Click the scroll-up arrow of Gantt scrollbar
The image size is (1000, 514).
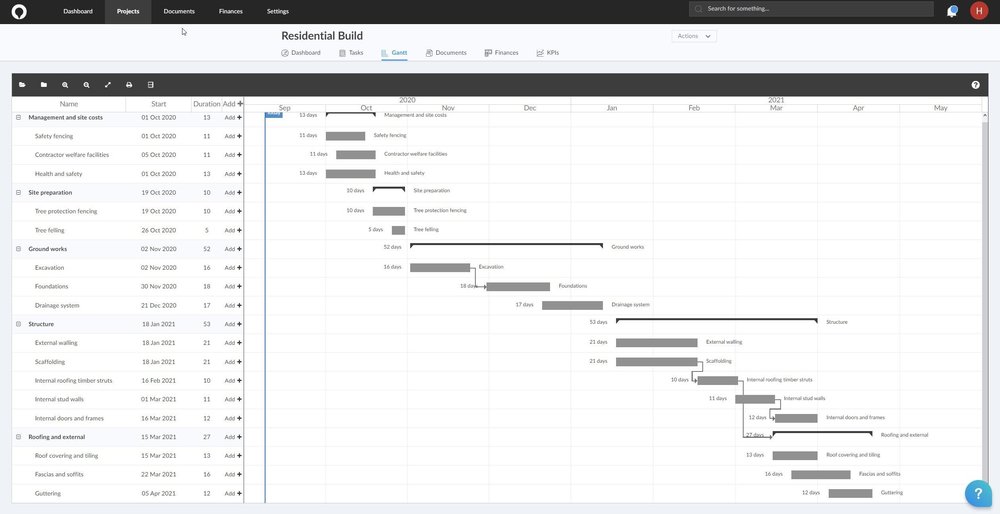pyautogui.click(x=985, y=116)
